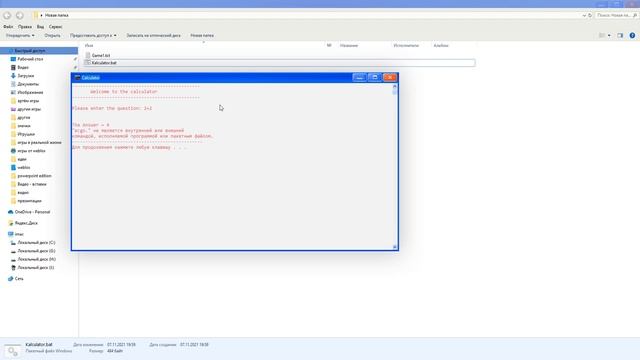Click the address bar path Новая папка
The height and width of the screenshot is (360, 640).
tap(57, 15)
